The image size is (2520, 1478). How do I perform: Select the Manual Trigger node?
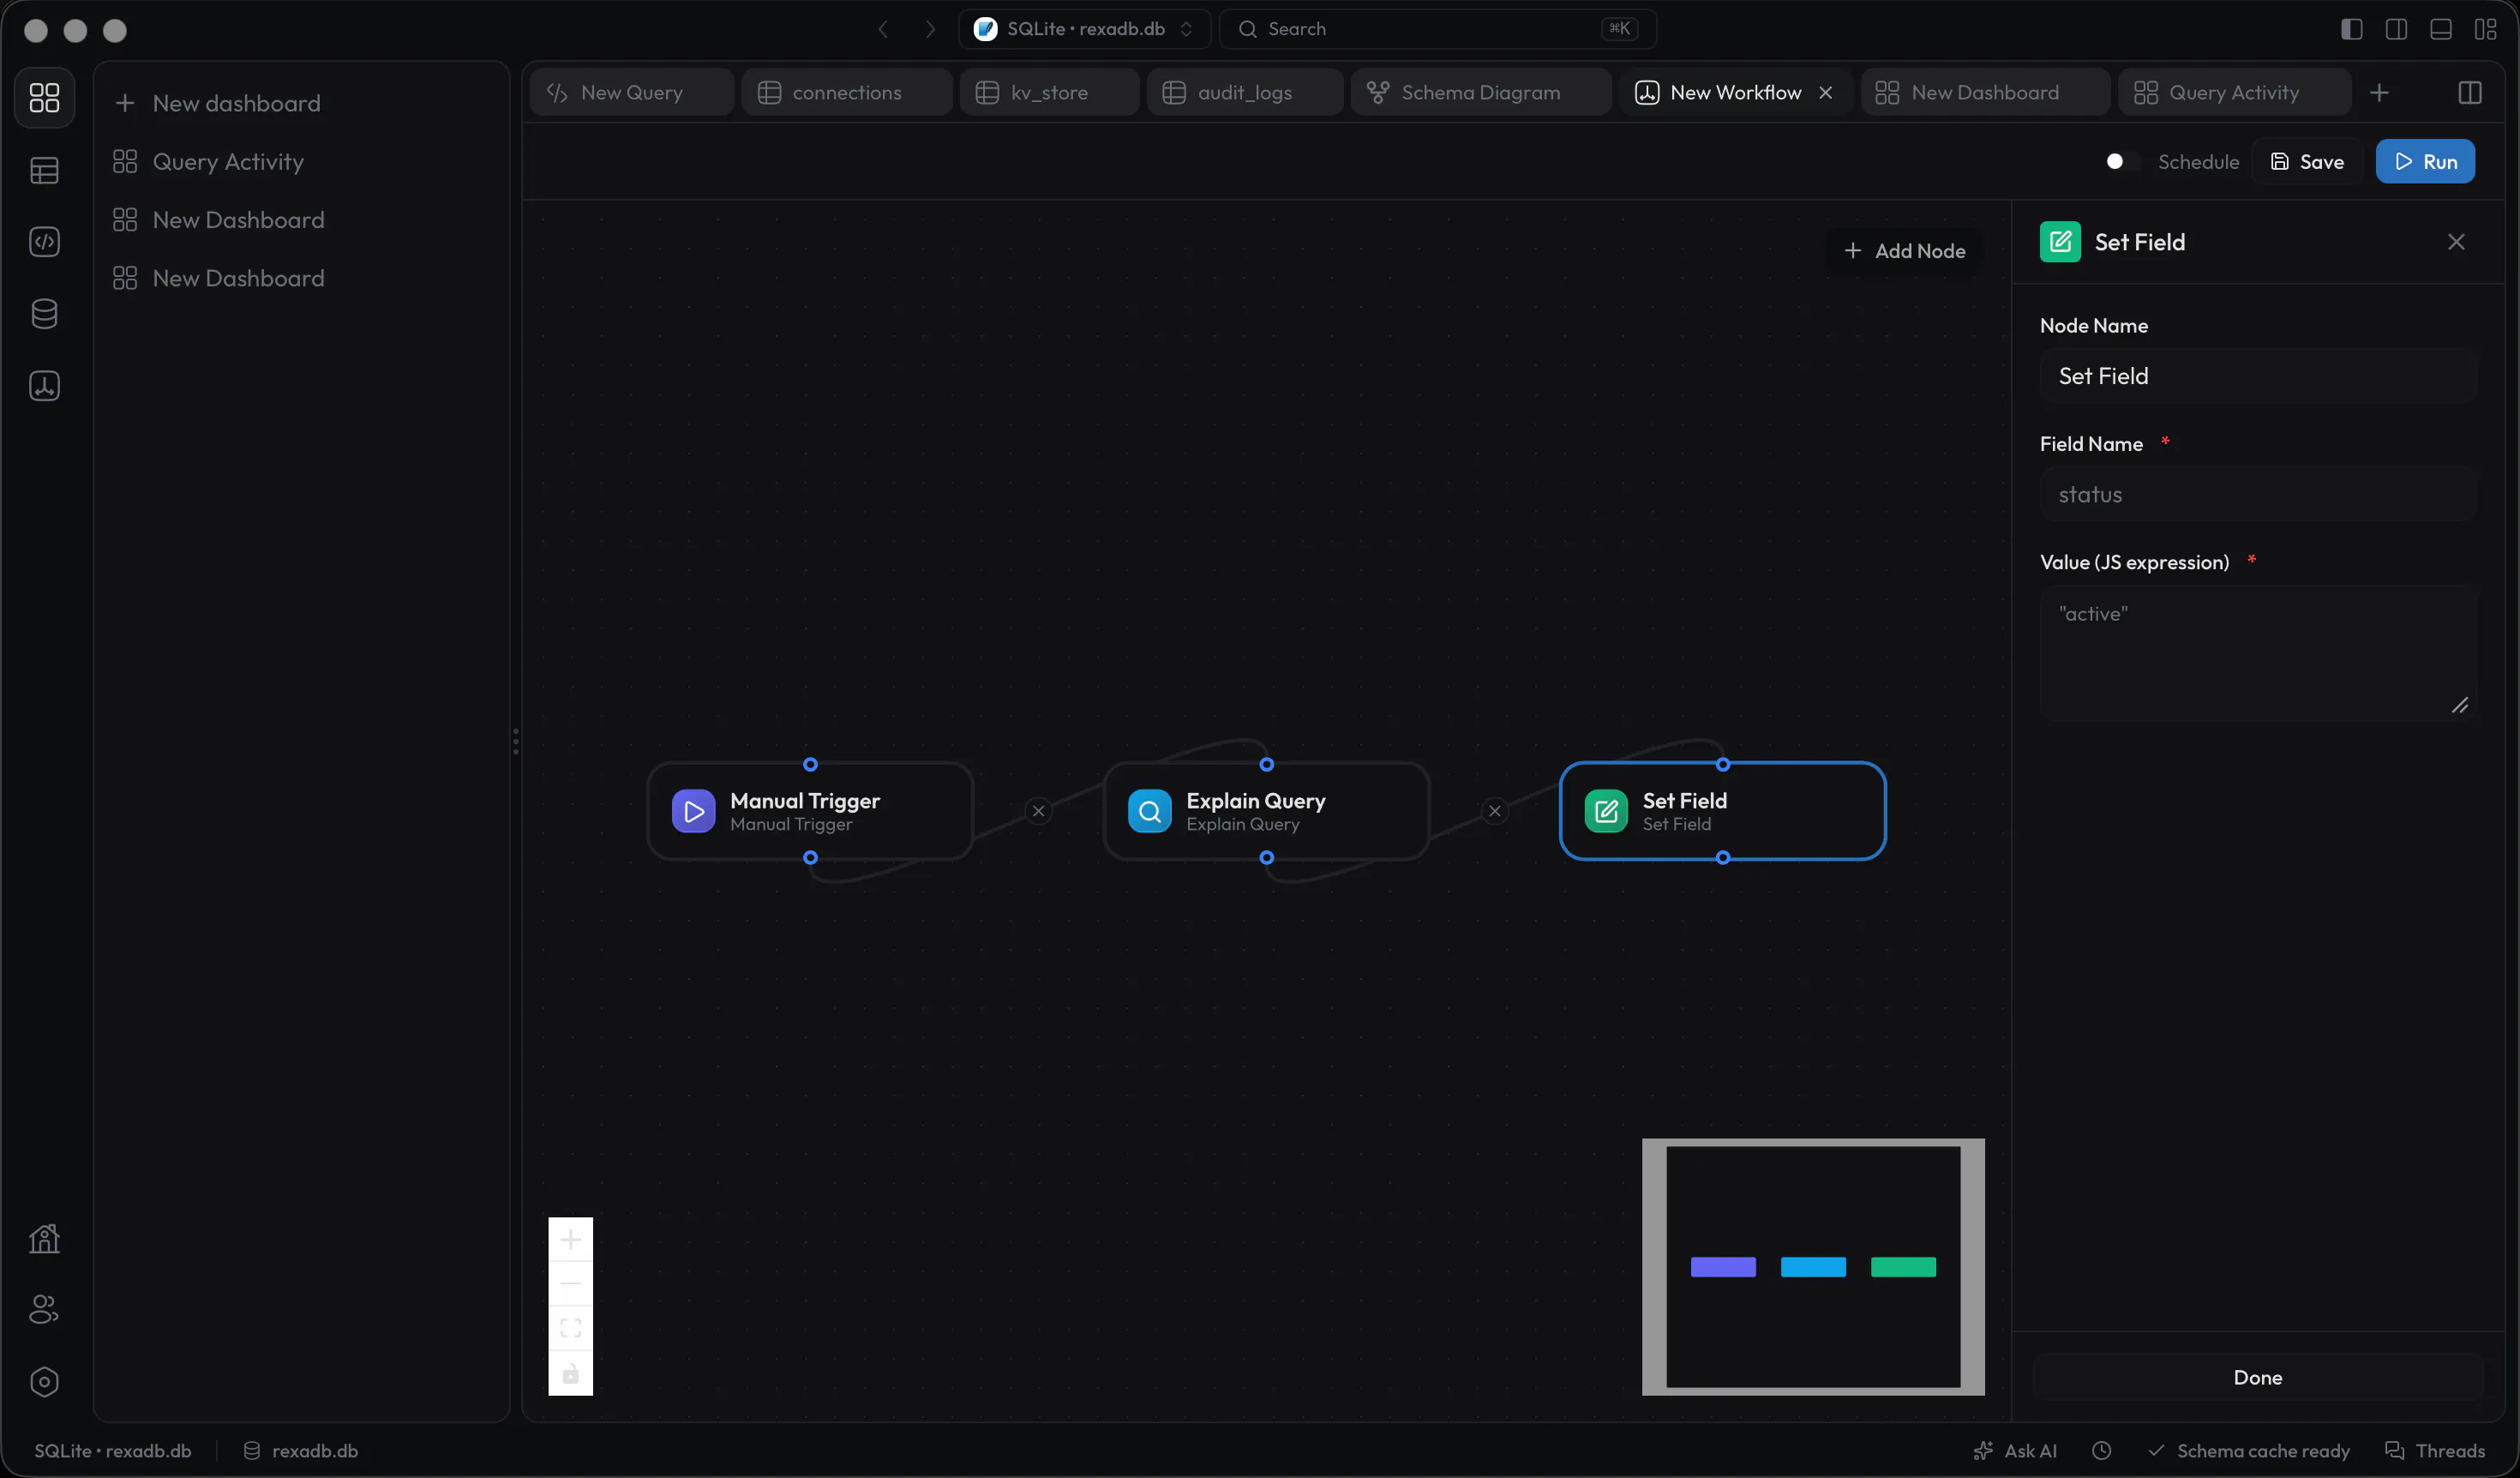[810, 811]
